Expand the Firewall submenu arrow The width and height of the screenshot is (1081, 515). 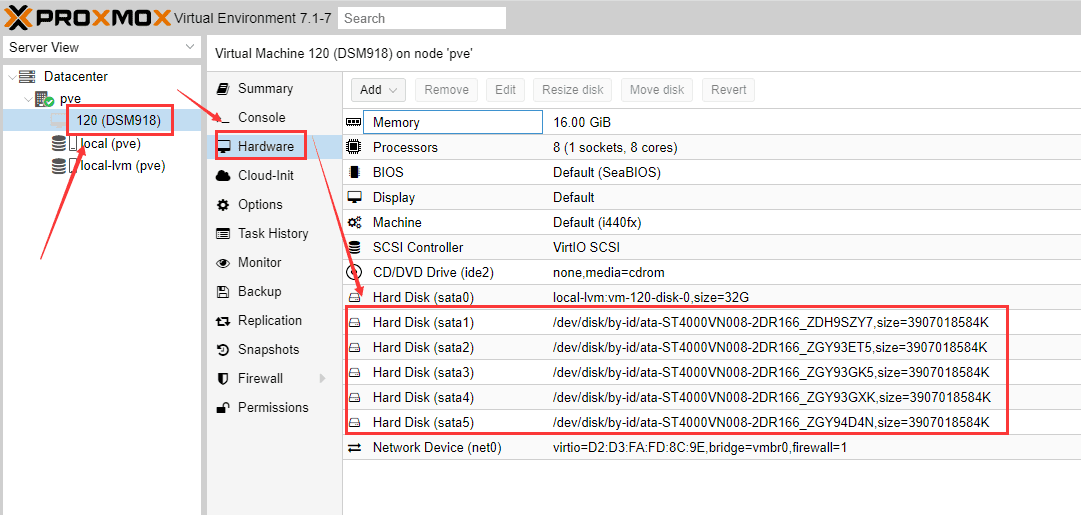(322, 378)
